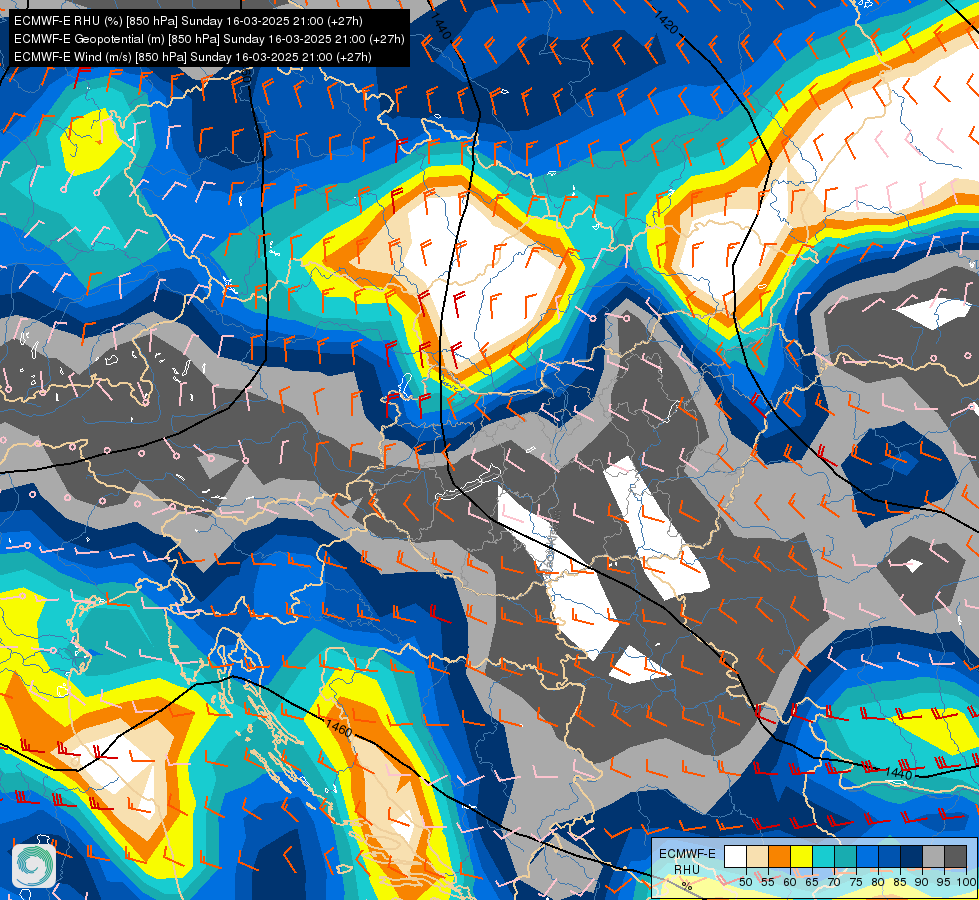
Task: Select the bright blue 75-80 legend swatch
Action: click(867, 856)
